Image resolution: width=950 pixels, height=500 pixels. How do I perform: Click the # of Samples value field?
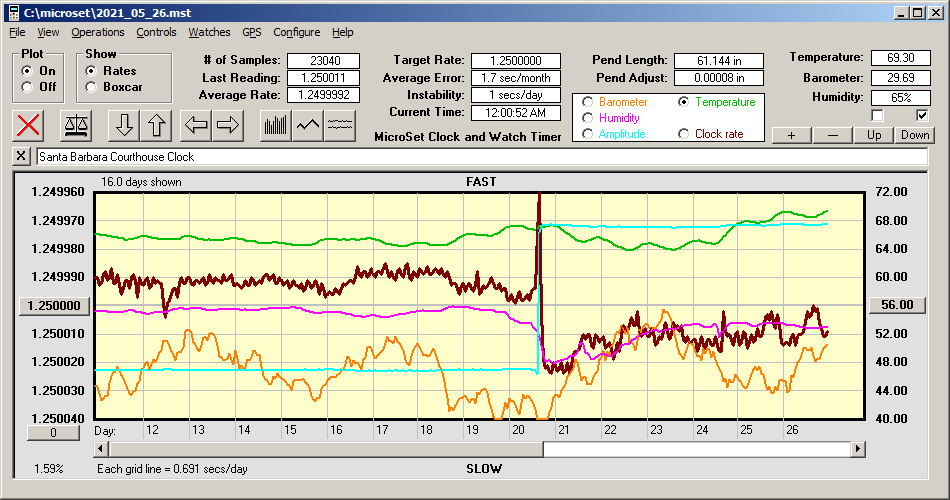pyautogui.click(x=324, y=61)
